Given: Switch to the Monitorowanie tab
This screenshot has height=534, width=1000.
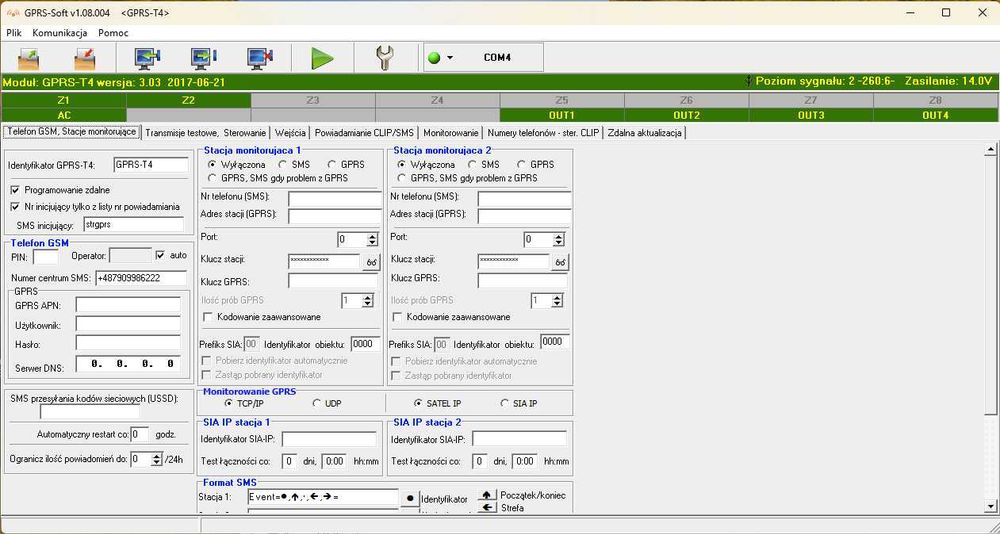Looking at the screenshot, I should [450, 133].
